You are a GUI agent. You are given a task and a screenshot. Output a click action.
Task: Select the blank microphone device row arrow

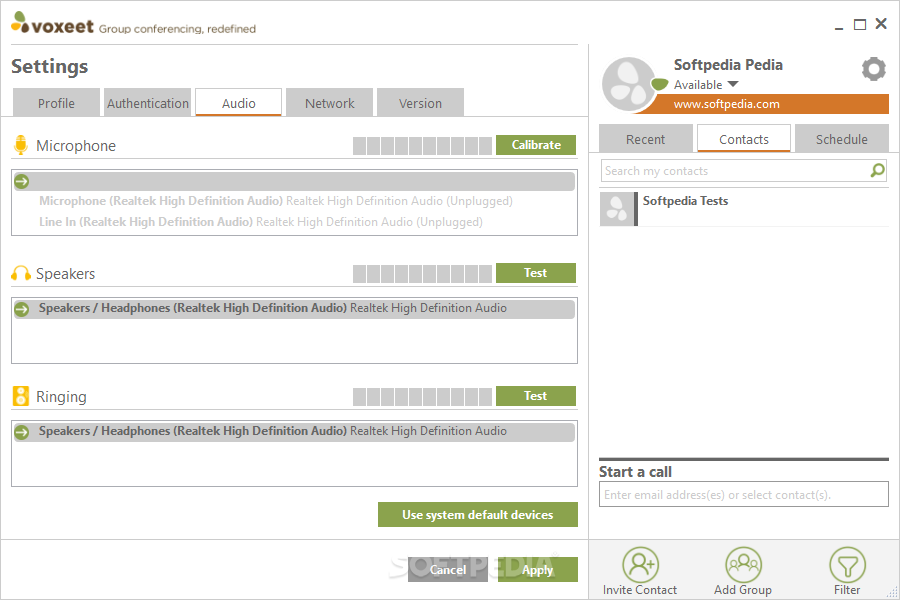22,181
